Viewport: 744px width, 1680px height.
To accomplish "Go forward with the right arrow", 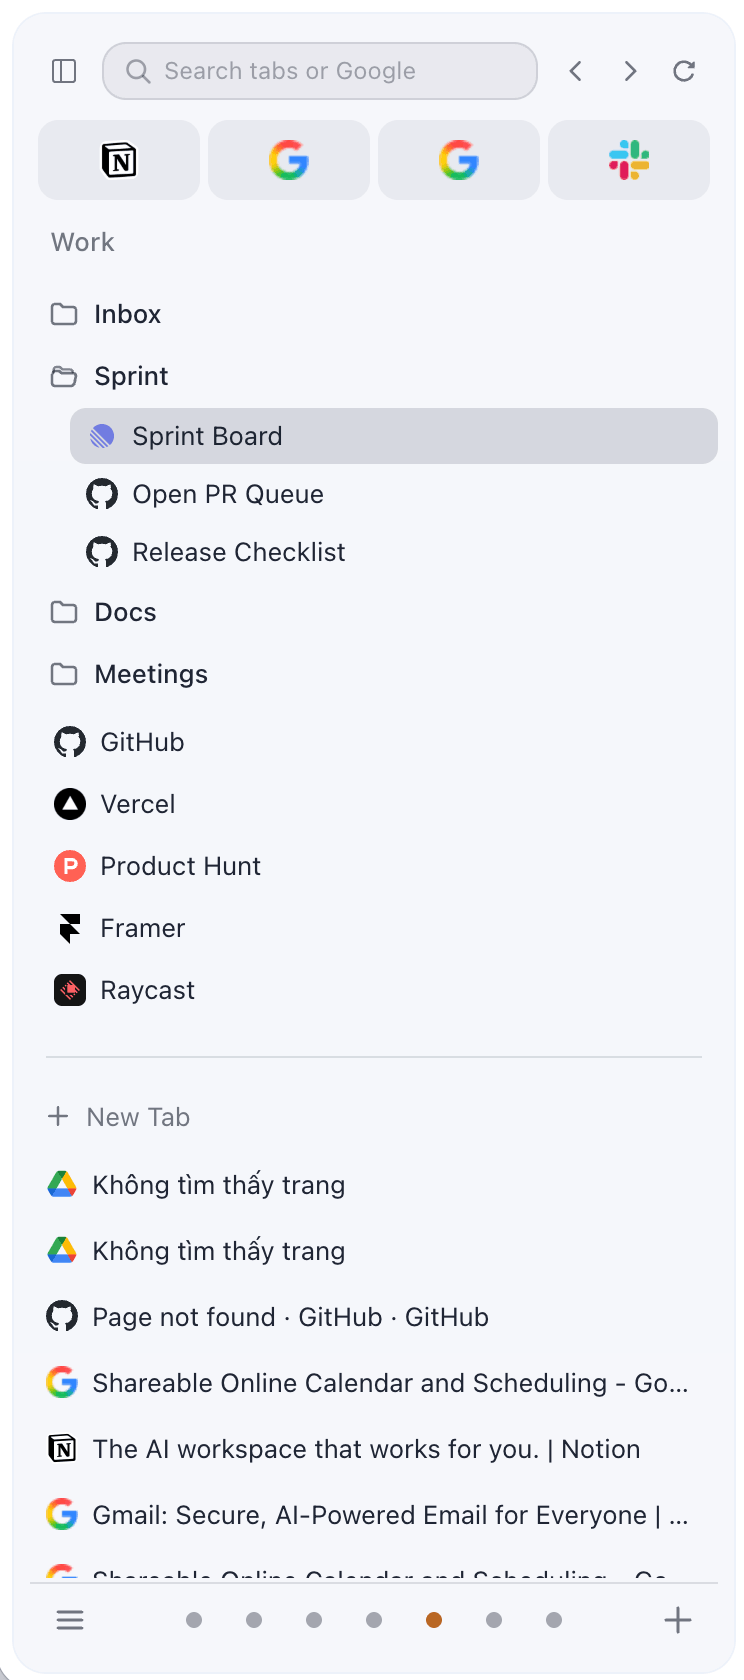I will pyautogui.click(x=630, y=71).
